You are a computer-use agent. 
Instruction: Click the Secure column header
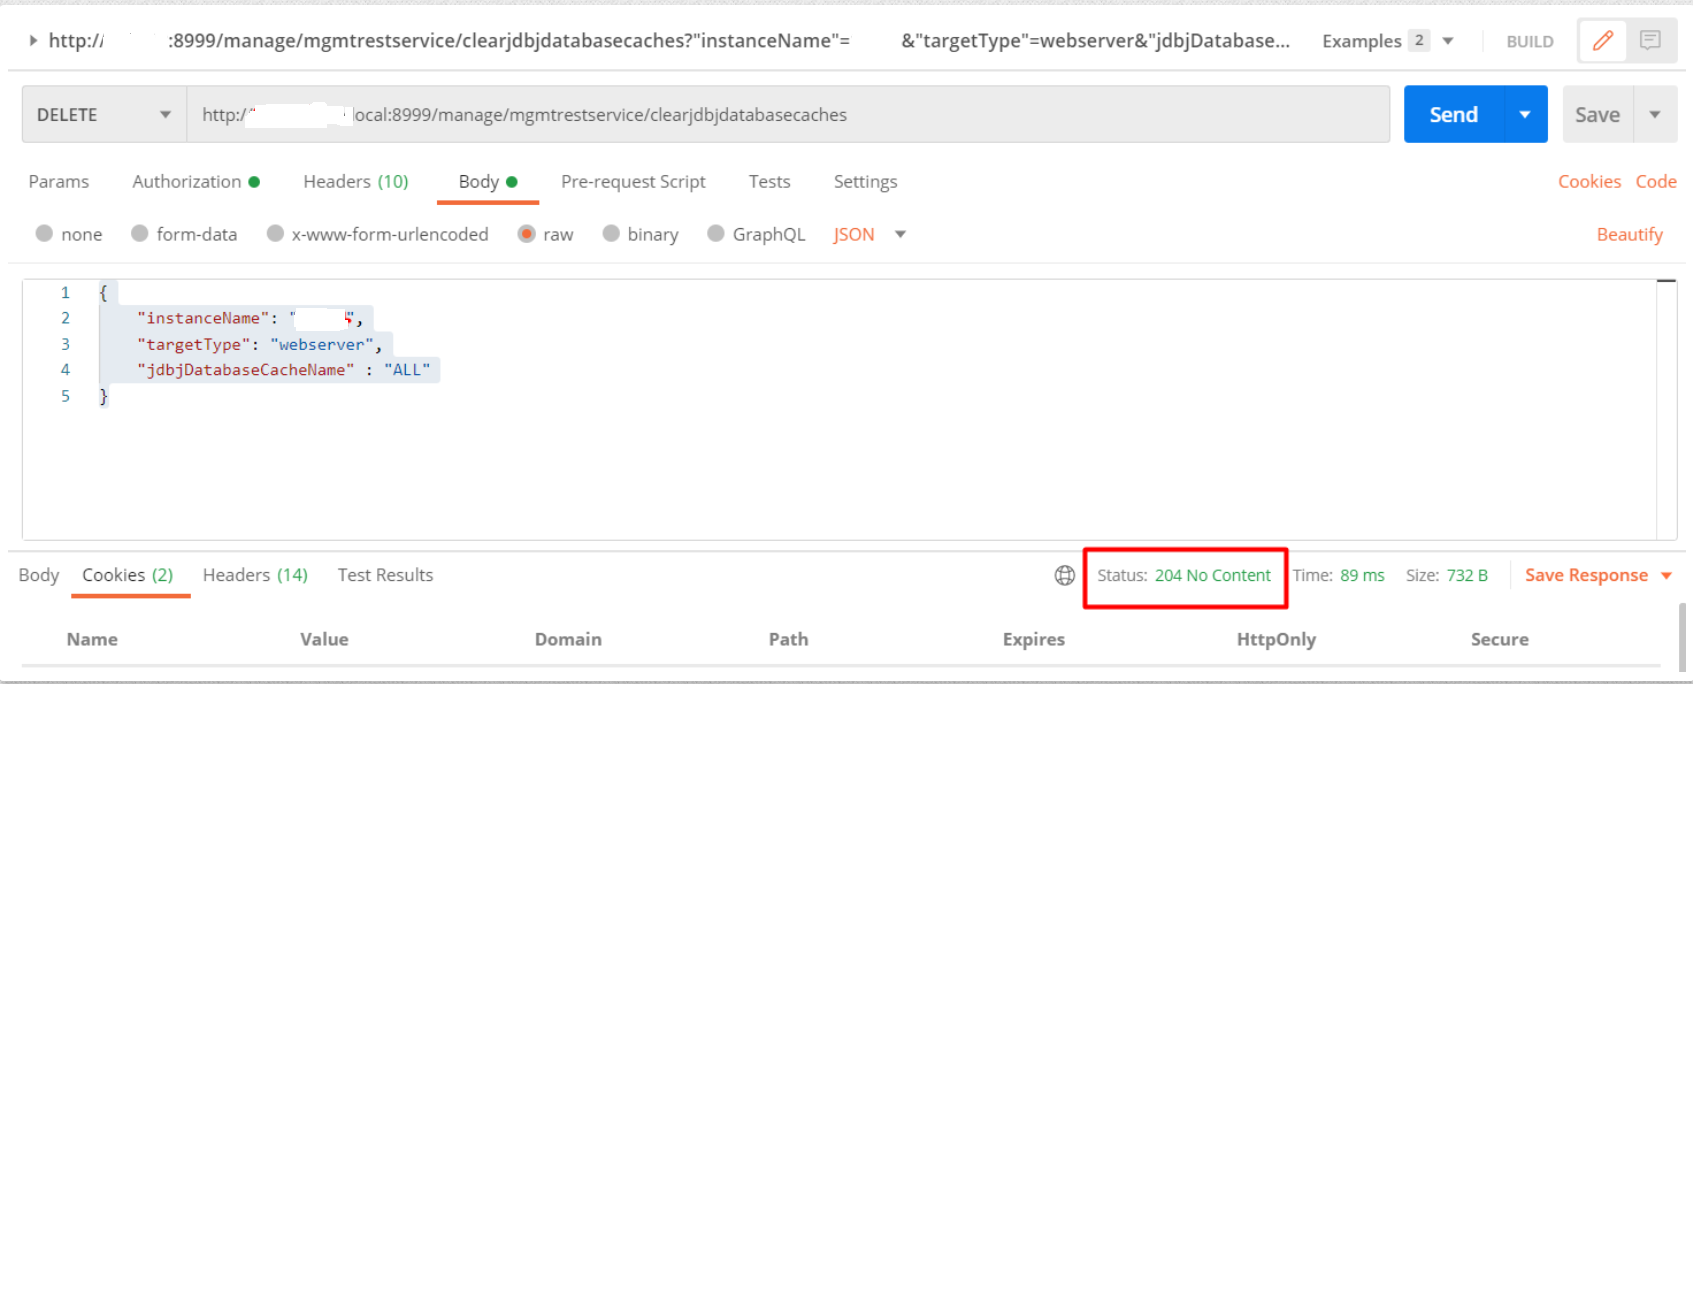[1499, 639]
